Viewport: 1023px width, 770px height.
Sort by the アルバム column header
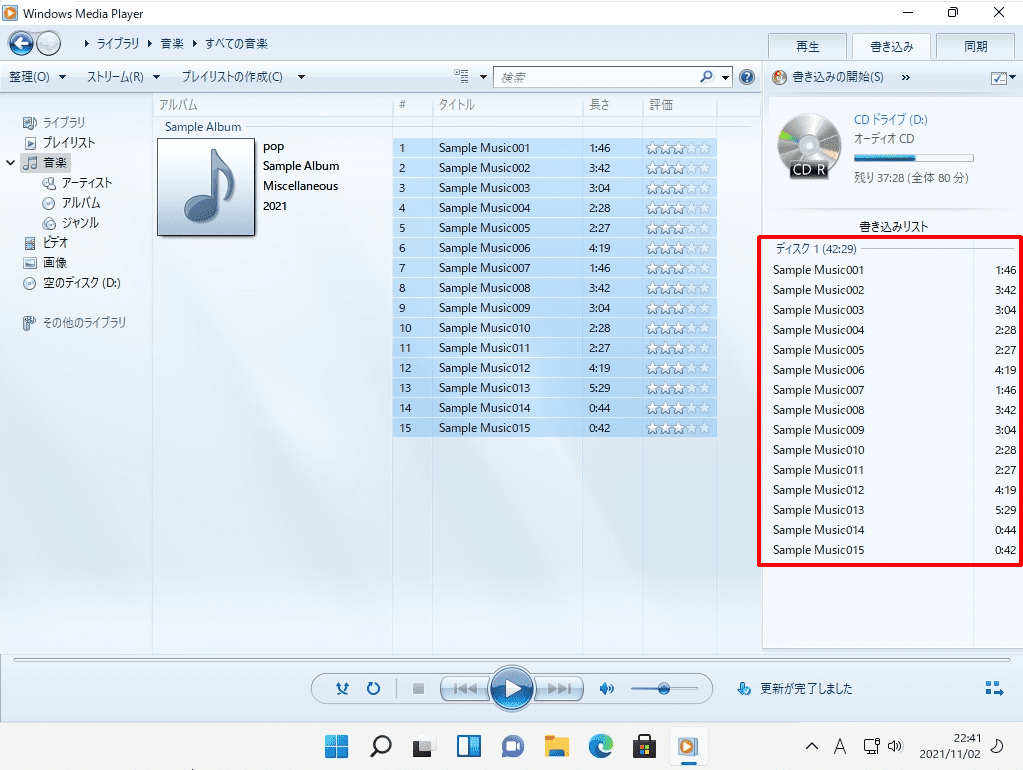(272, 105)
